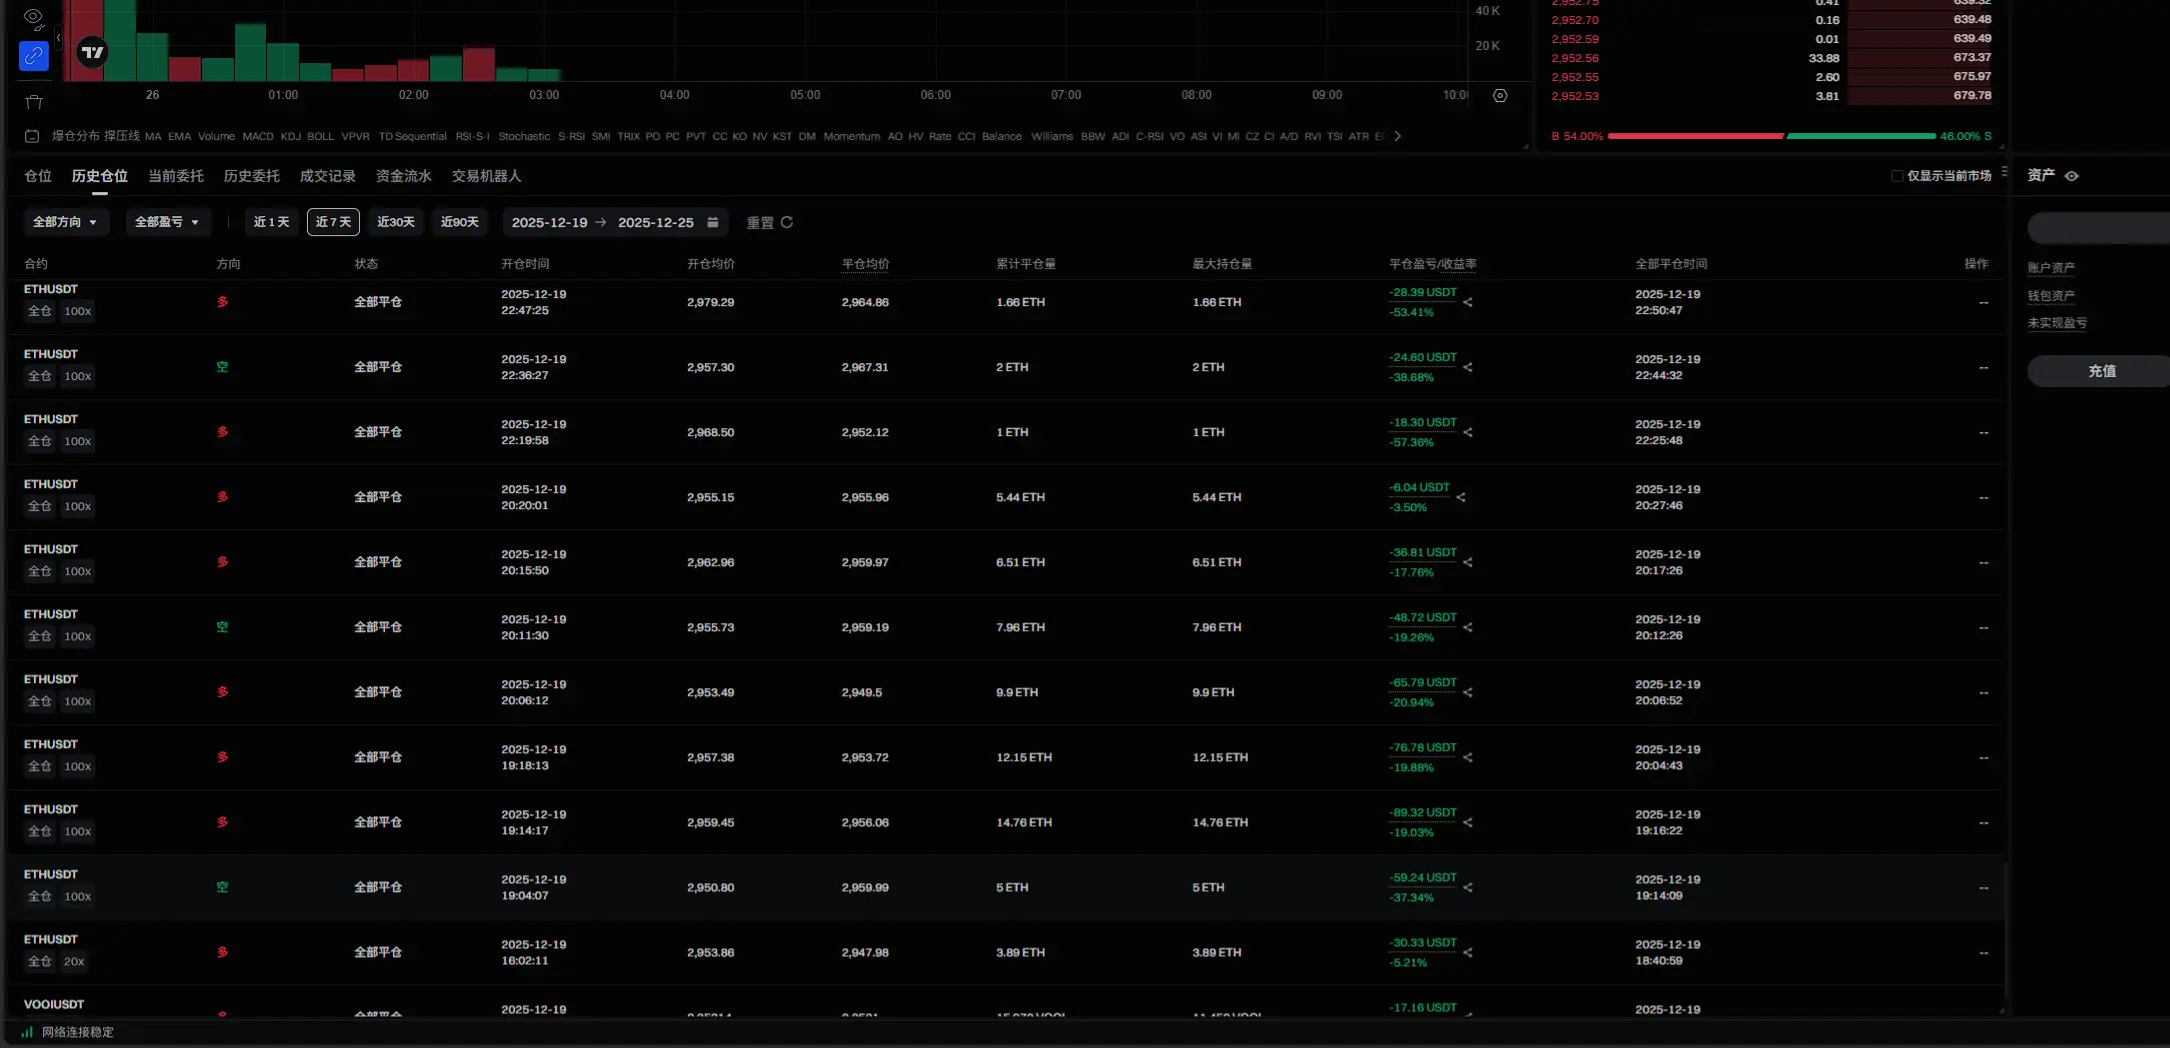Click the refresh icon next to 重置
This screenshot has height=1048, width=2170.
[787, 222]
